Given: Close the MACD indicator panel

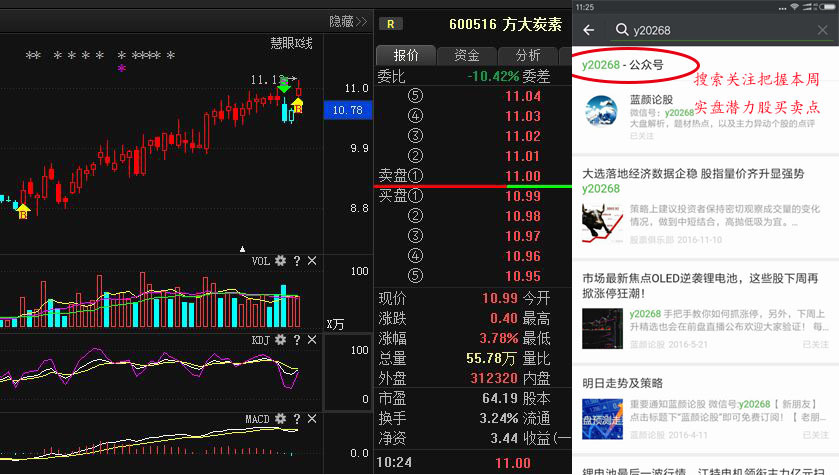Looking at the screenshot, I should (312, 418).
